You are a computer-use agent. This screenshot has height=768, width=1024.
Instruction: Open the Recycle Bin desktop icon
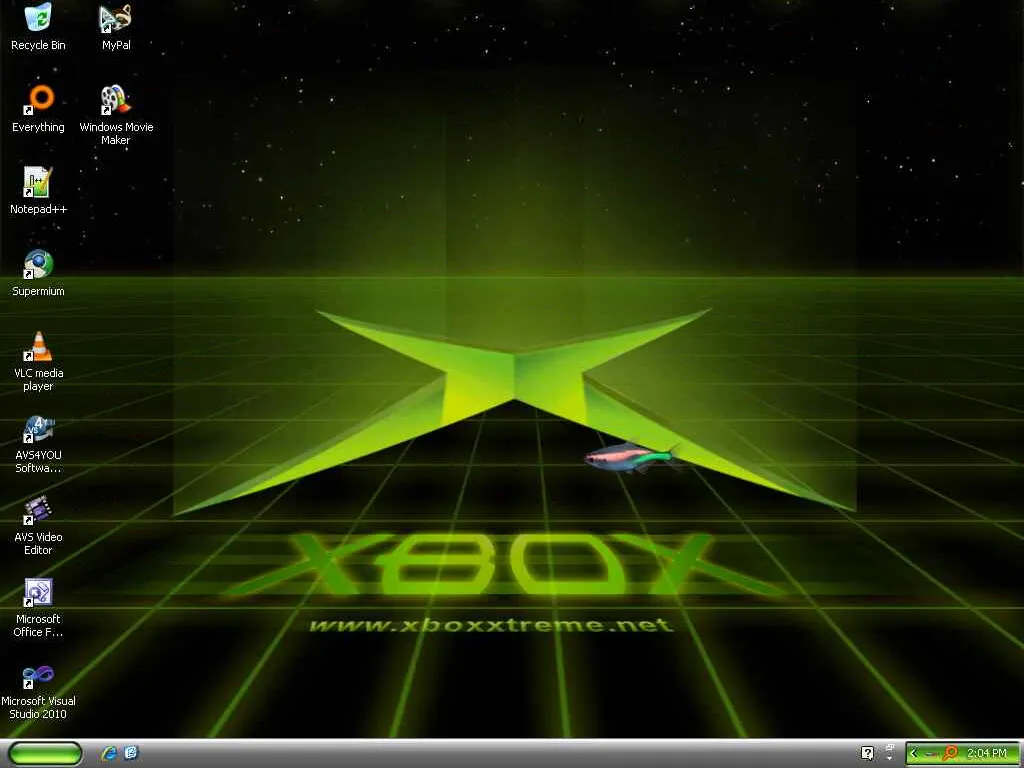38,26
